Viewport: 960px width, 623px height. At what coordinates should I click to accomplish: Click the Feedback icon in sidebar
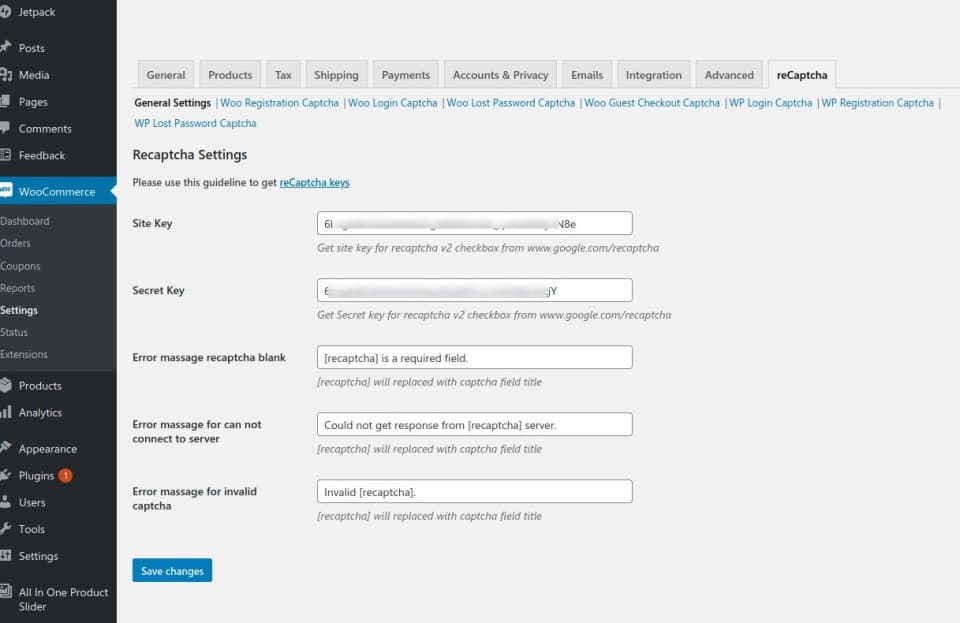coord(6,155)
